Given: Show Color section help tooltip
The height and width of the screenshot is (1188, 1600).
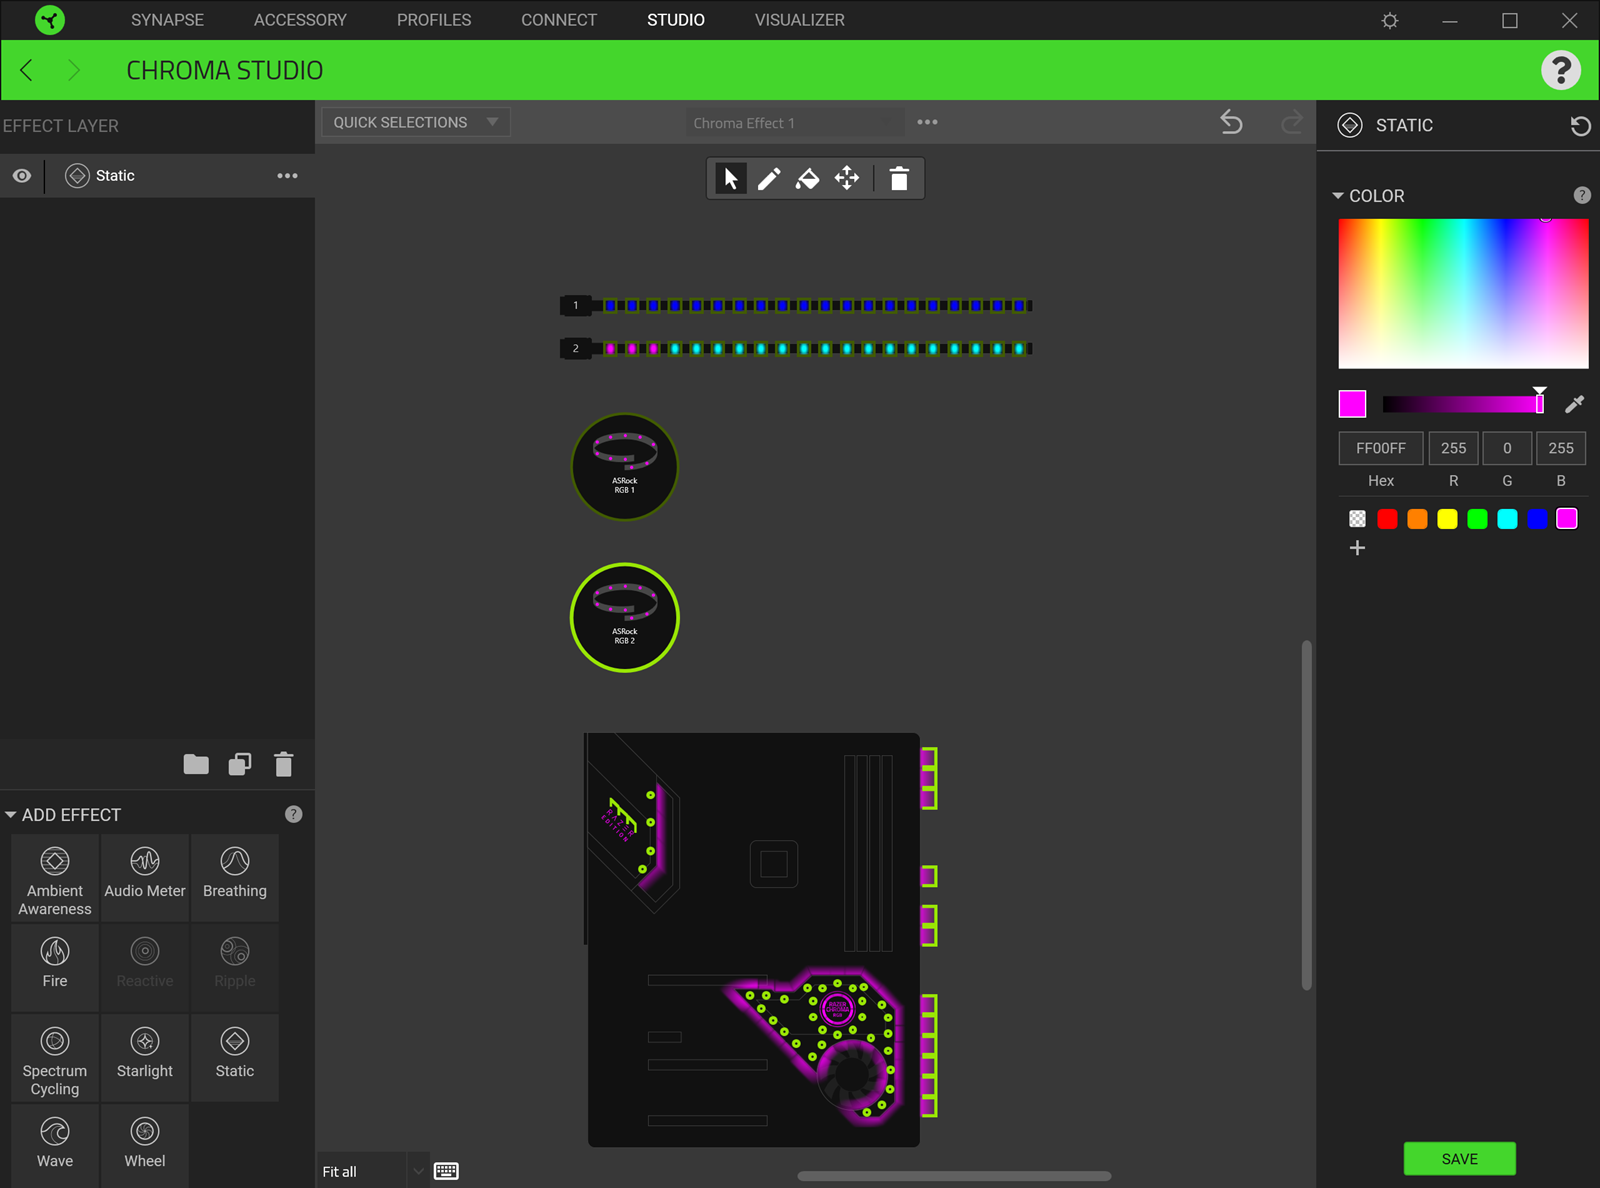Looking at the screenshot, I should tap(1582, 195).
